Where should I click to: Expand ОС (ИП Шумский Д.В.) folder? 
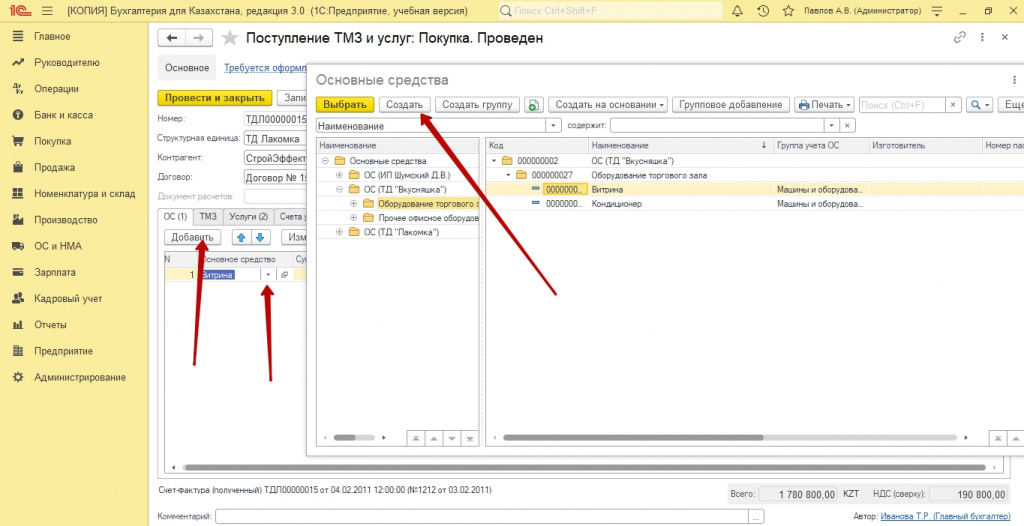(x=339, y=175)
